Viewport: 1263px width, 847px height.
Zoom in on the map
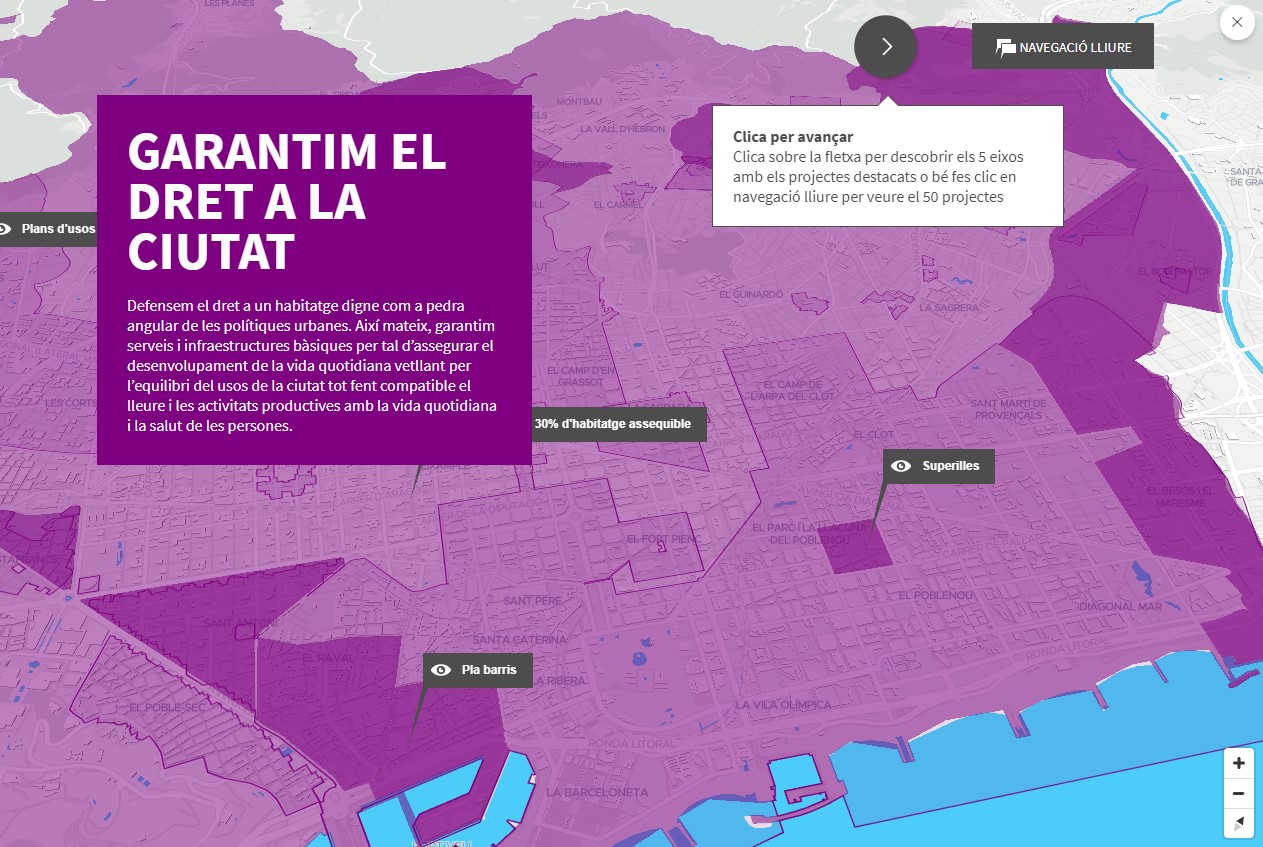click(1238, 764)
